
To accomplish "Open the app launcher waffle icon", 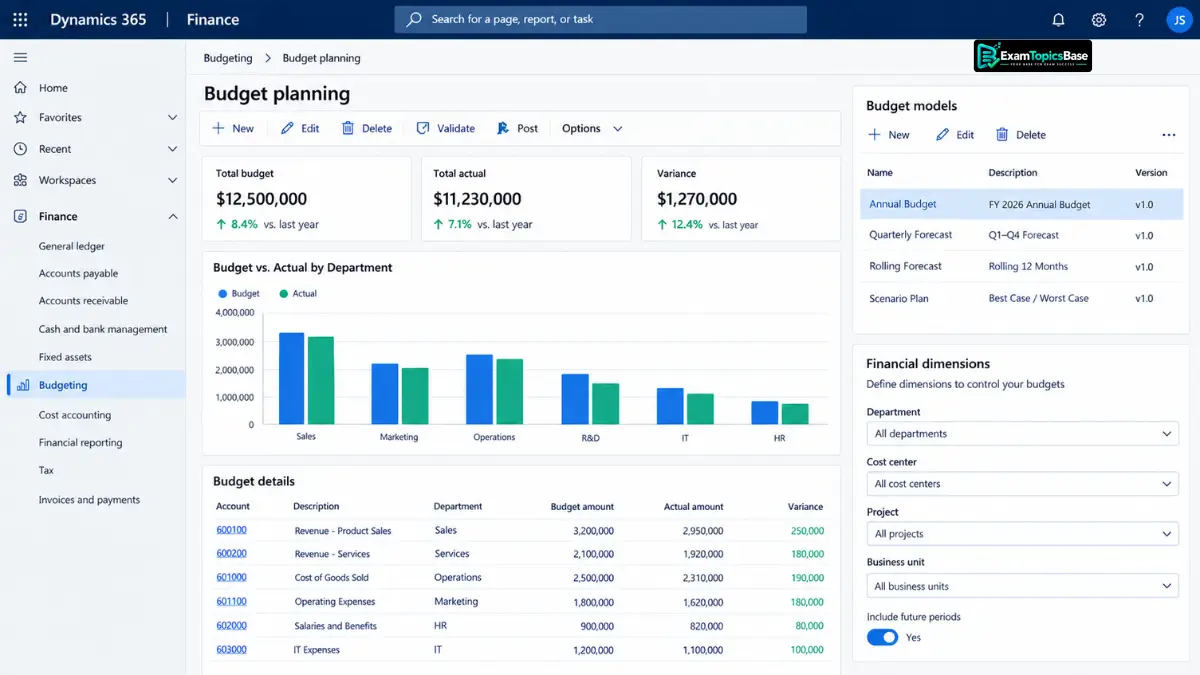I will (20, 20).
